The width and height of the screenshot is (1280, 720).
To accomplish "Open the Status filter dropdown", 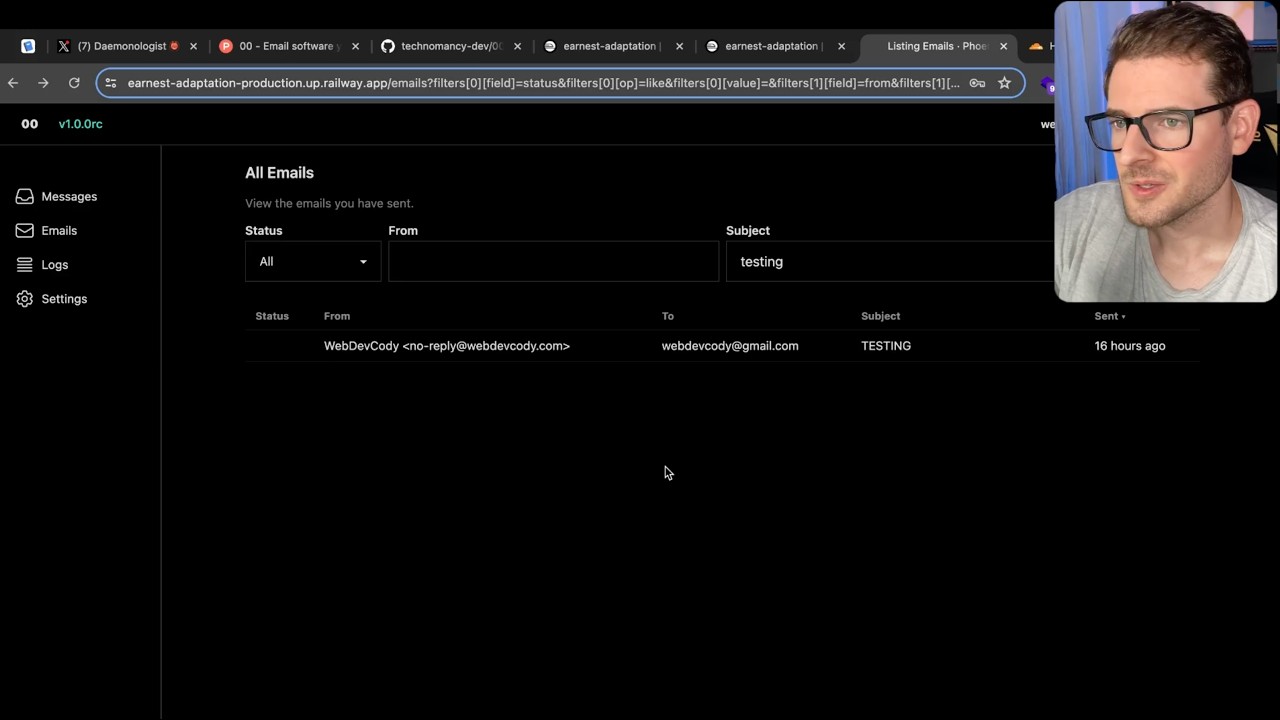I will [x=313, y=262].
